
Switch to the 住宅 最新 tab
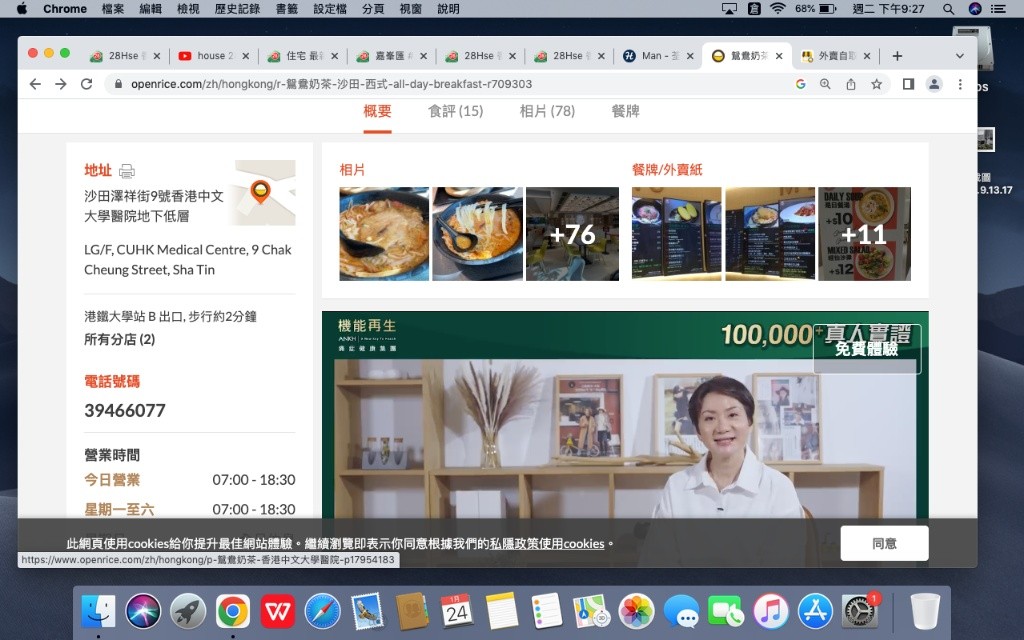[x=303, y=56]
